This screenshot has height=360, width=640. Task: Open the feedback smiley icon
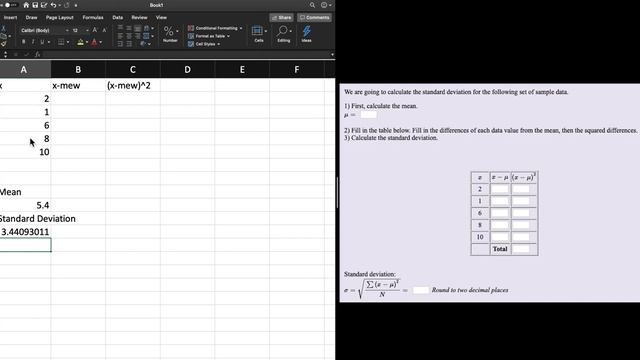pyautogui.click(x=324, y=5)
